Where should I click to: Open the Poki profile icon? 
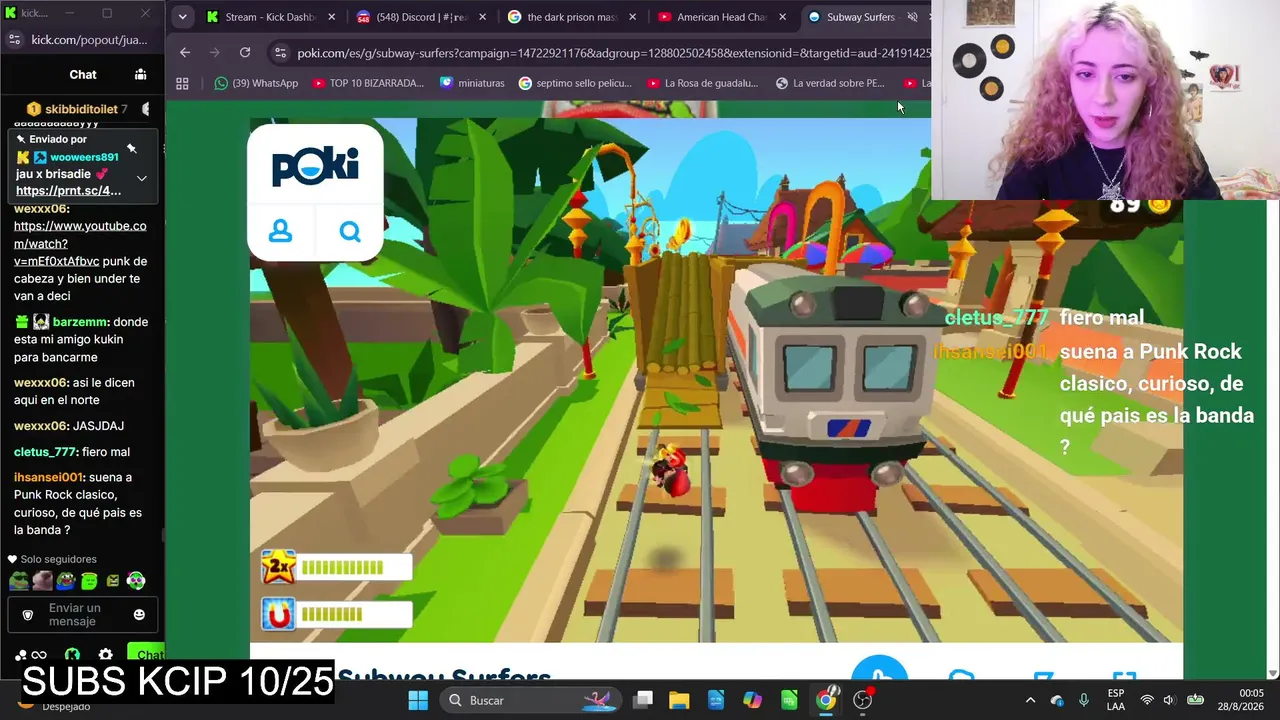pos(281,232)
